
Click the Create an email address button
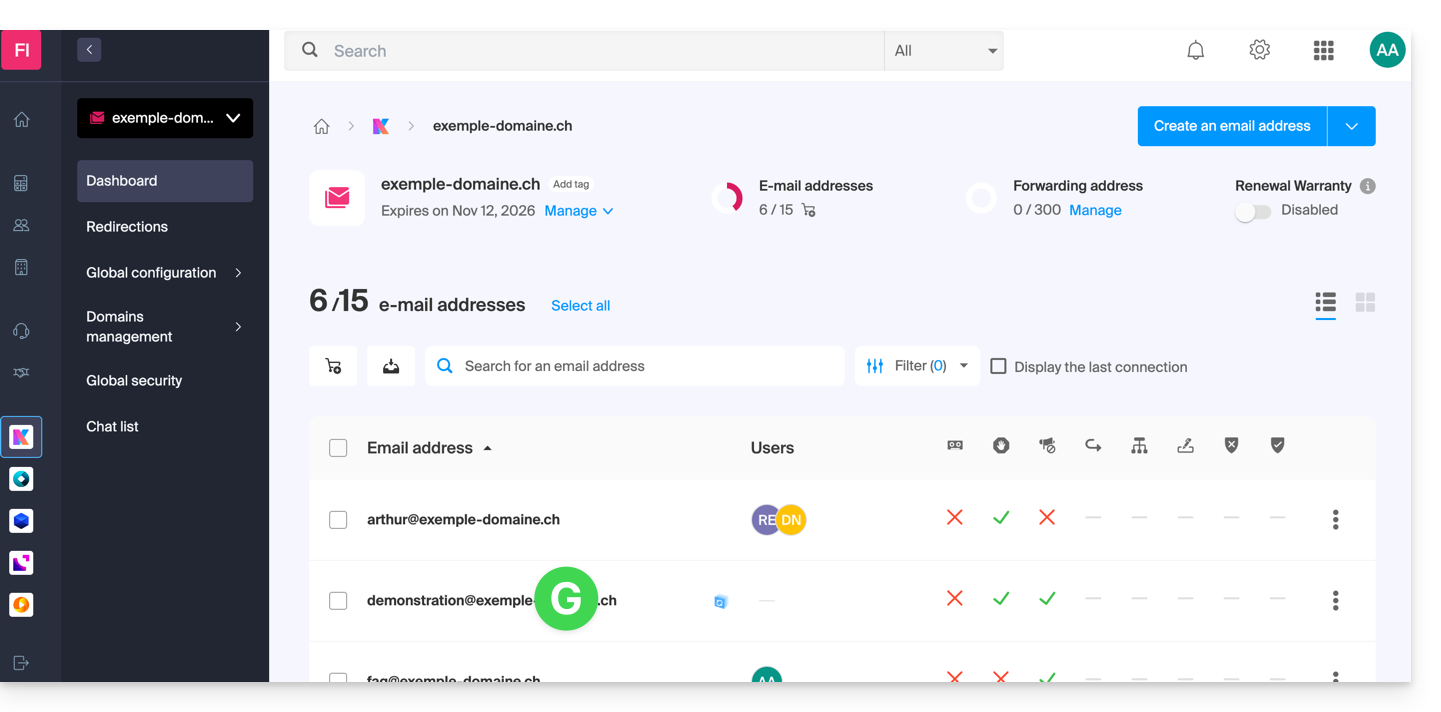(1231, 126)
